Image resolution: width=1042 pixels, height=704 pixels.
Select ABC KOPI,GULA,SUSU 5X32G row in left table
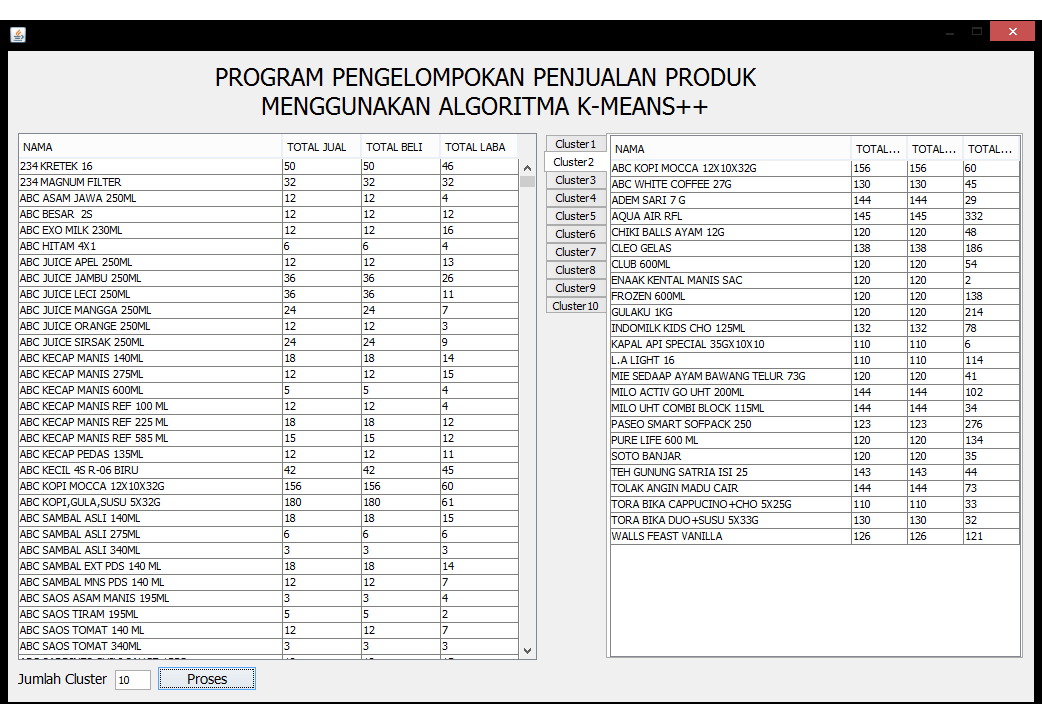[x=150, y=502]
